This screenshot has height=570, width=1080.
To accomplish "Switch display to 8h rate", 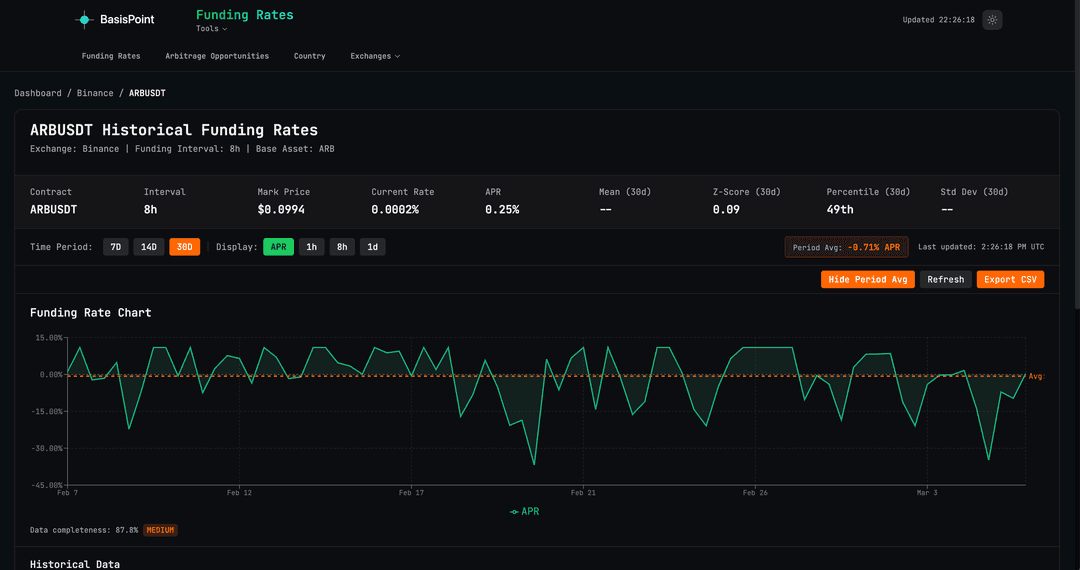I will pos(342,247).
